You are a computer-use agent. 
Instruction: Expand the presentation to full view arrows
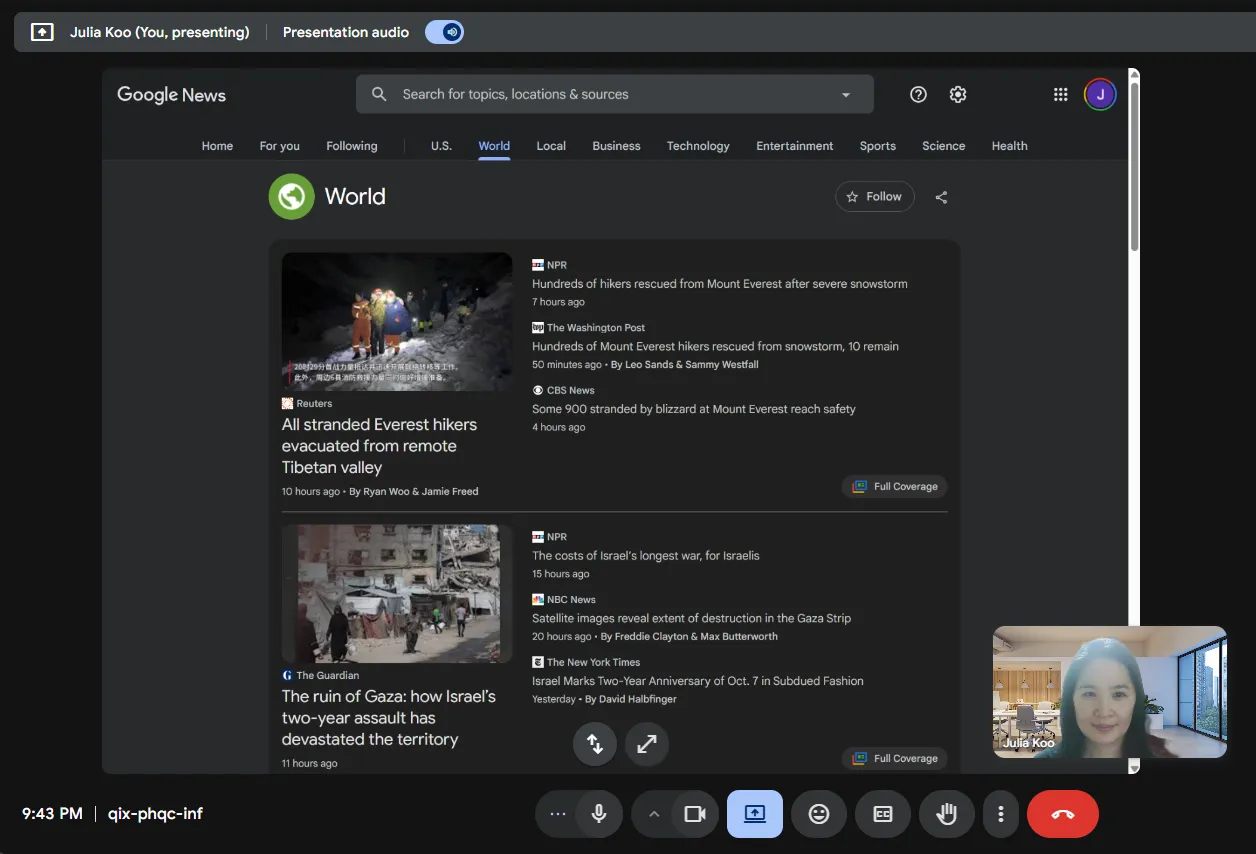point(647,744)
